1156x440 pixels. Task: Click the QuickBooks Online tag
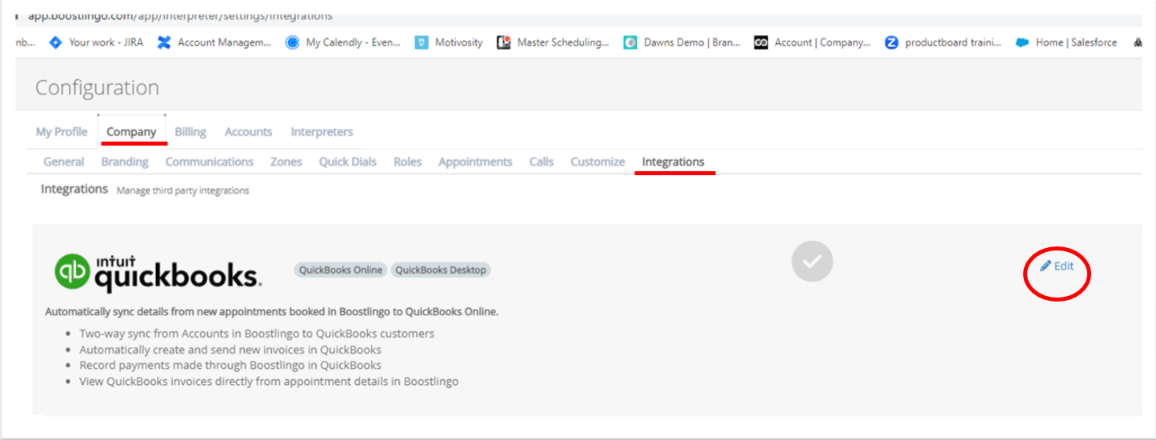tap(341, 270)
